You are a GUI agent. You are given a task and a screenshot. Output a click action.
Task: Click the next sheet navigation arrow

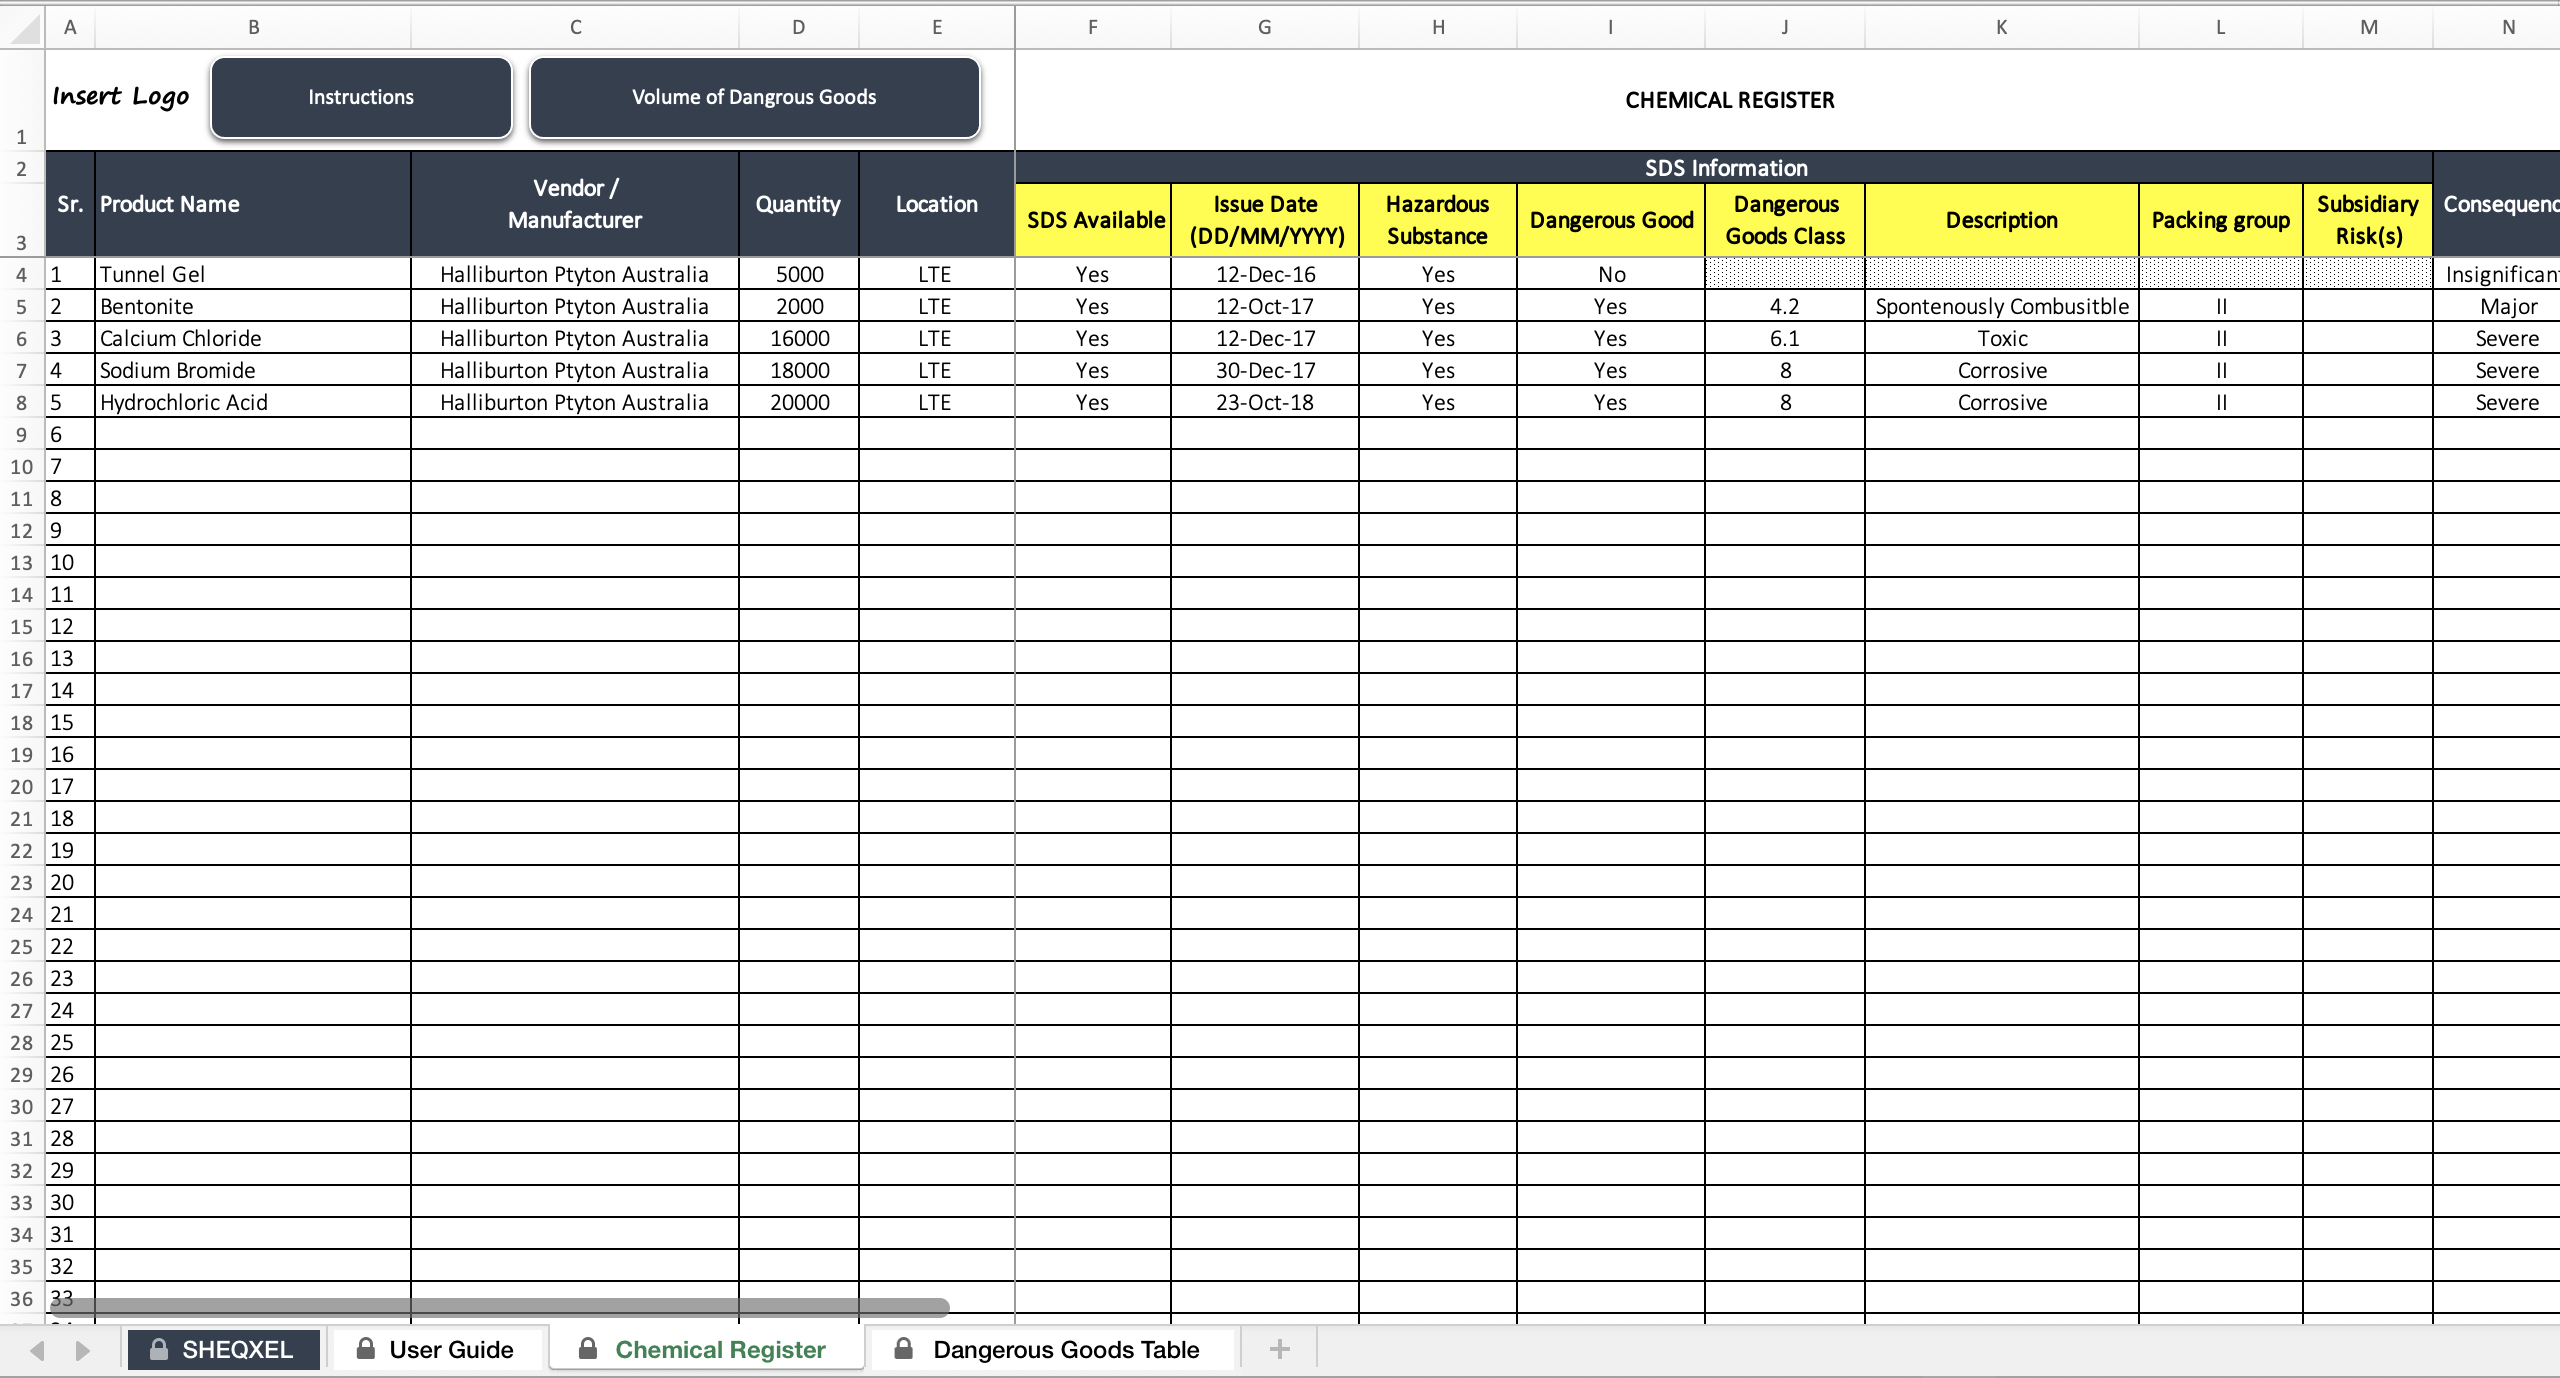point(82,1350)
